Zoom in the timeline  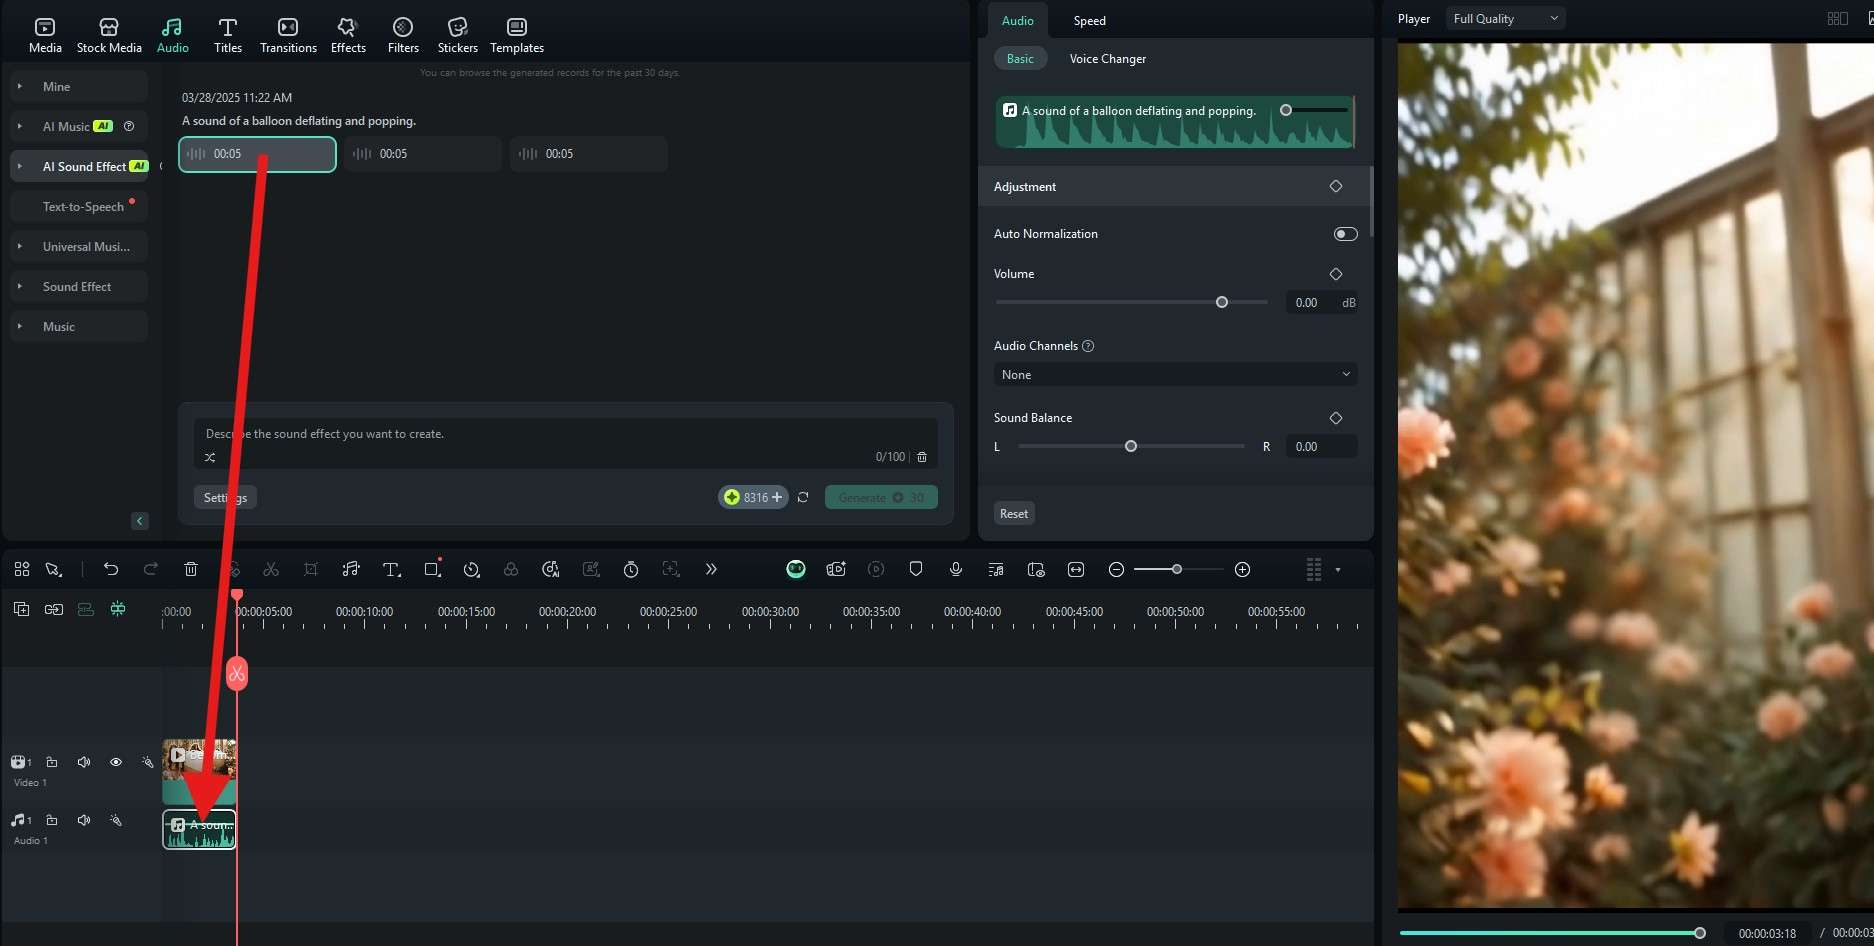click(x=1243, y=569)
